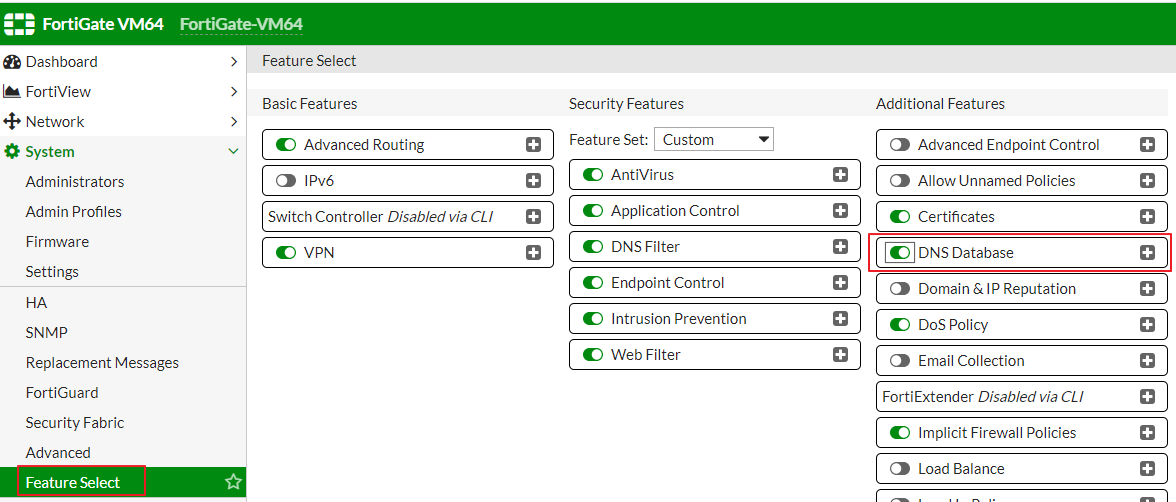Click the Network arrows icon

[x=12, y=122]
